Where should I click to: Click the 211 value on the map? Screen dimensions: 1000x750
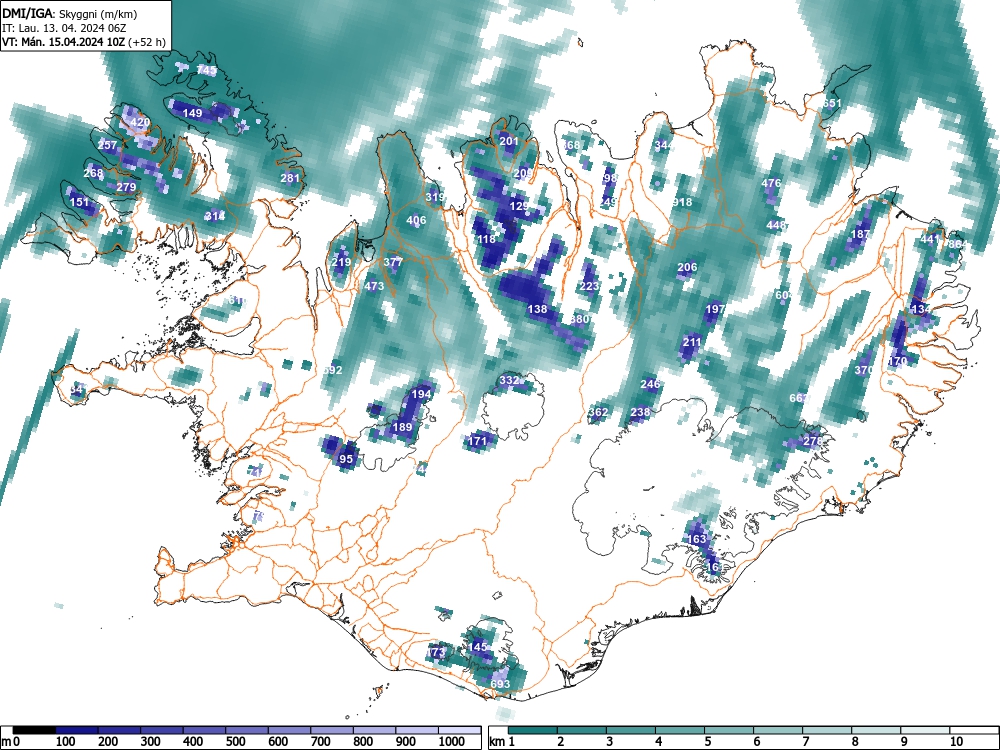692,342
